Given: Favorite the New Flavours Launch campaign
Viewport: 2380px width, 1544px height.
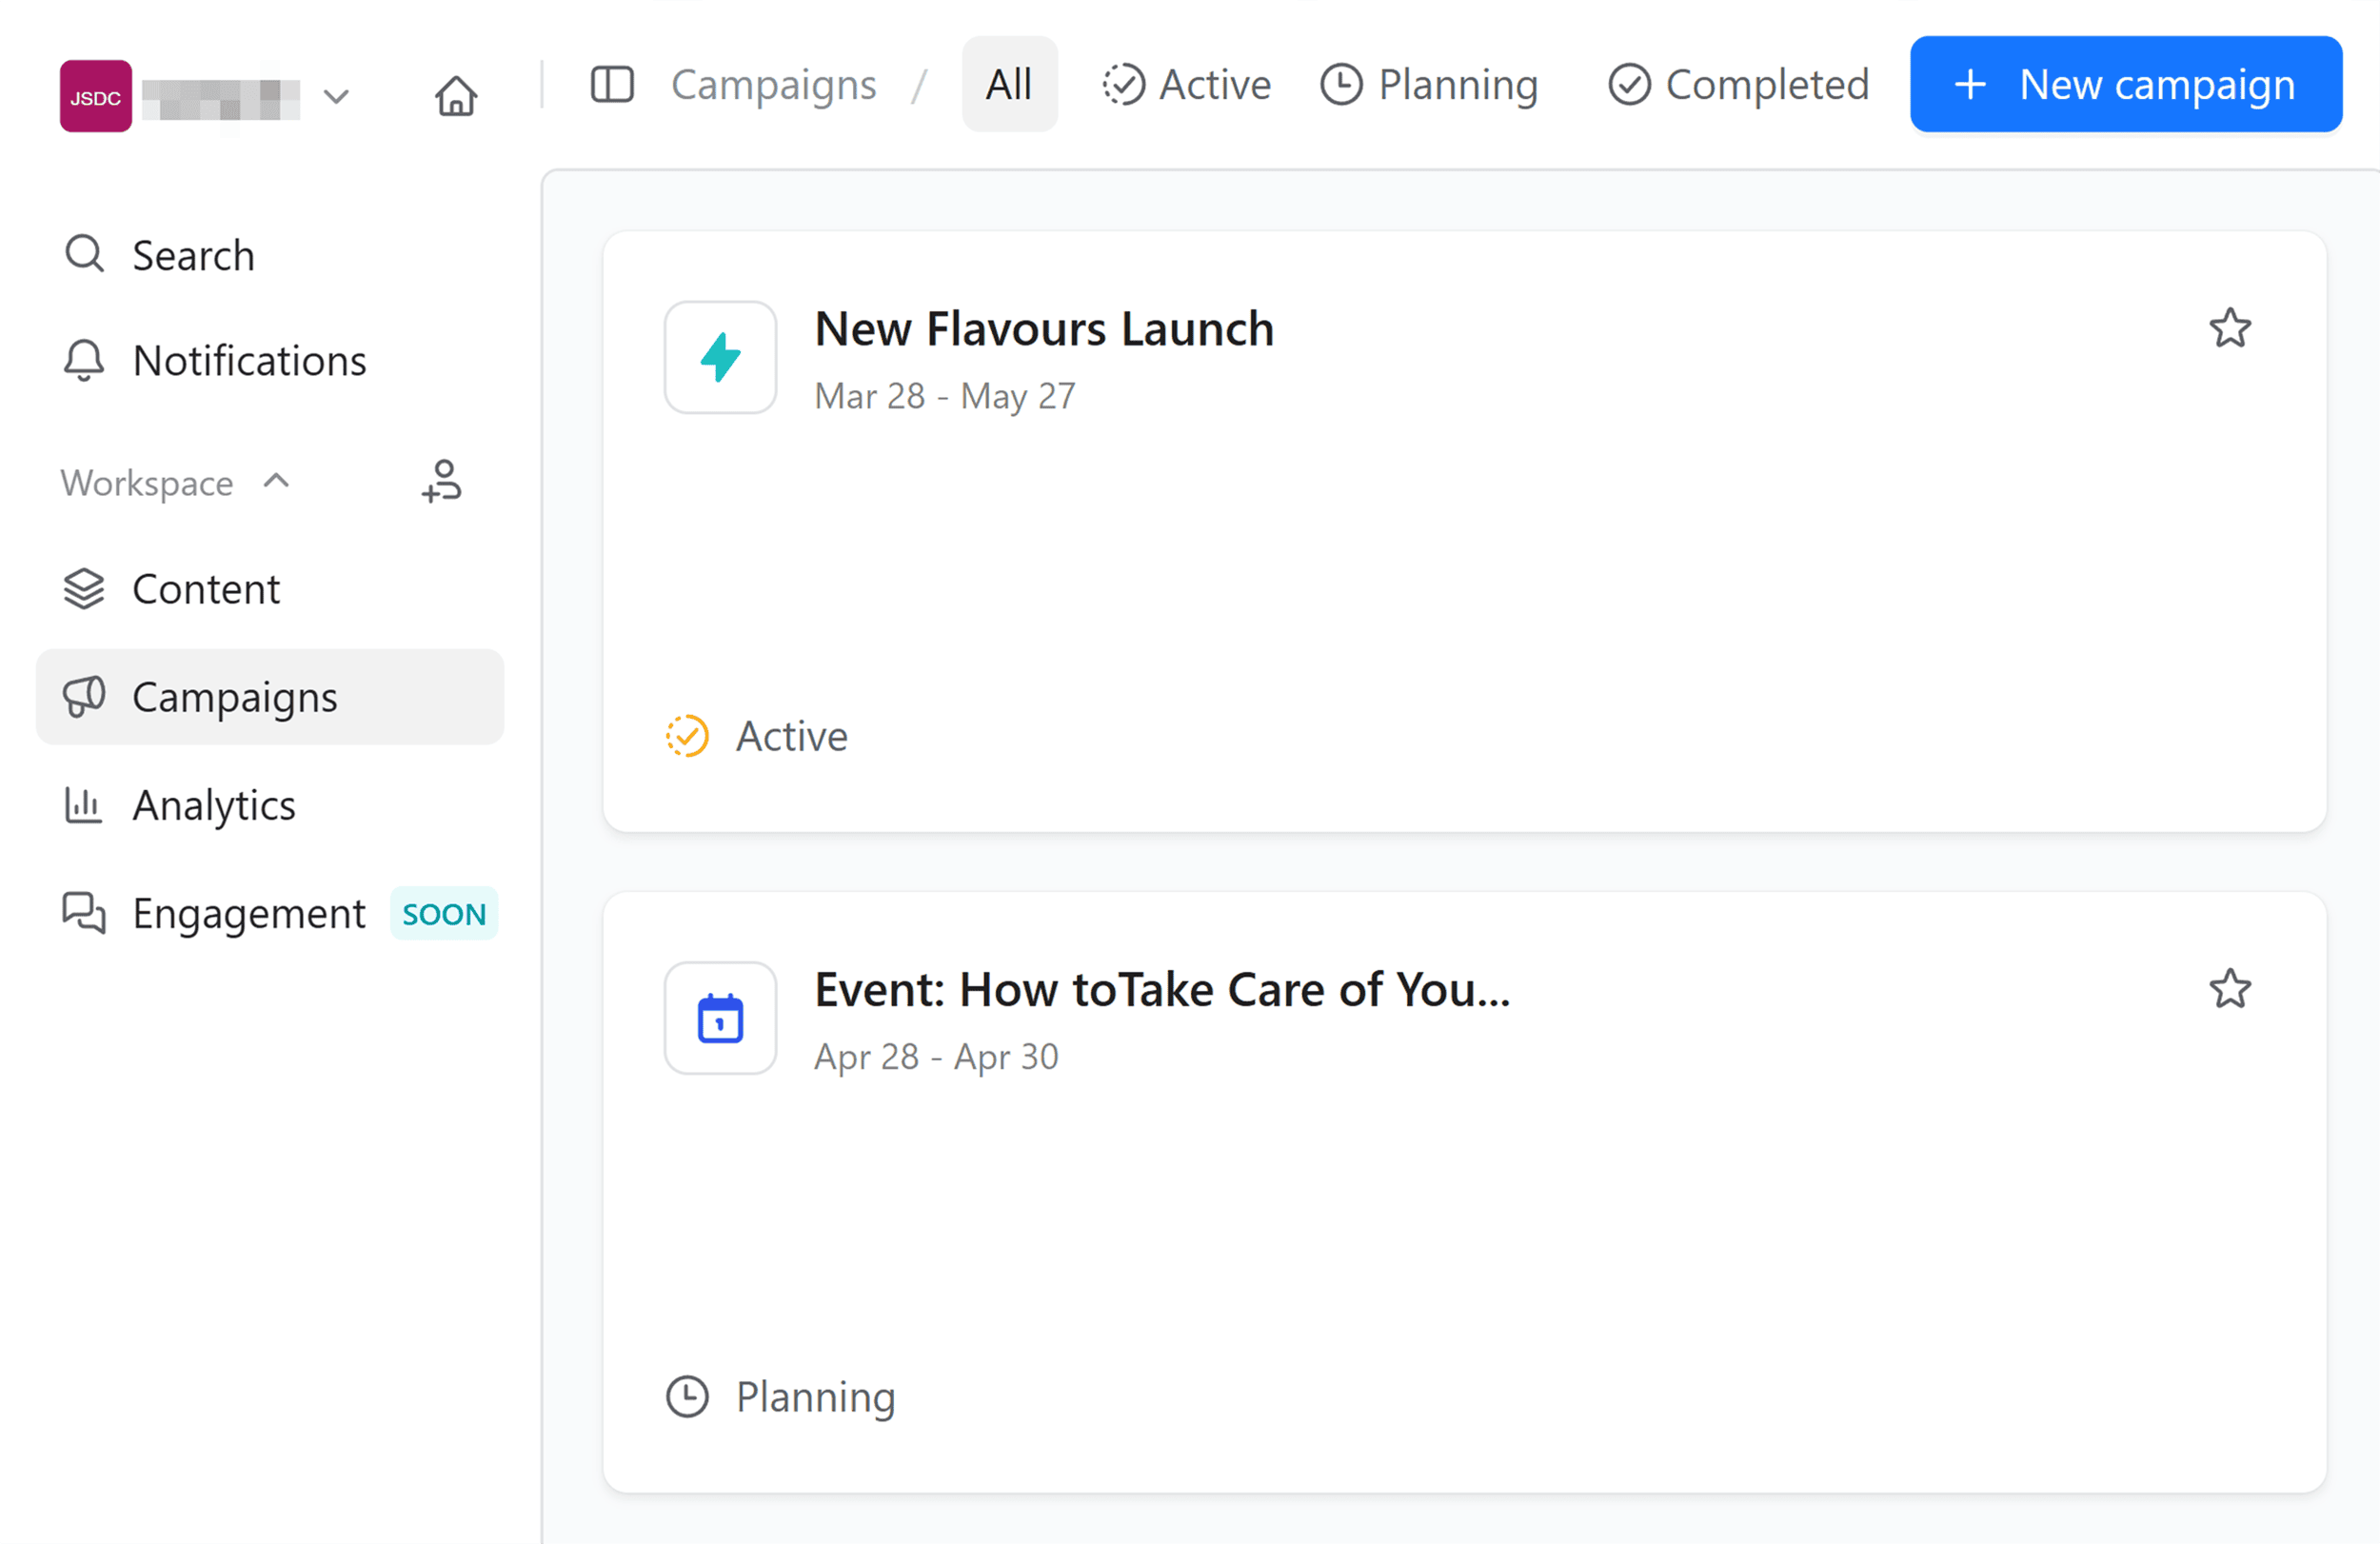Looking at the screenshot, I should [2231, 328].
